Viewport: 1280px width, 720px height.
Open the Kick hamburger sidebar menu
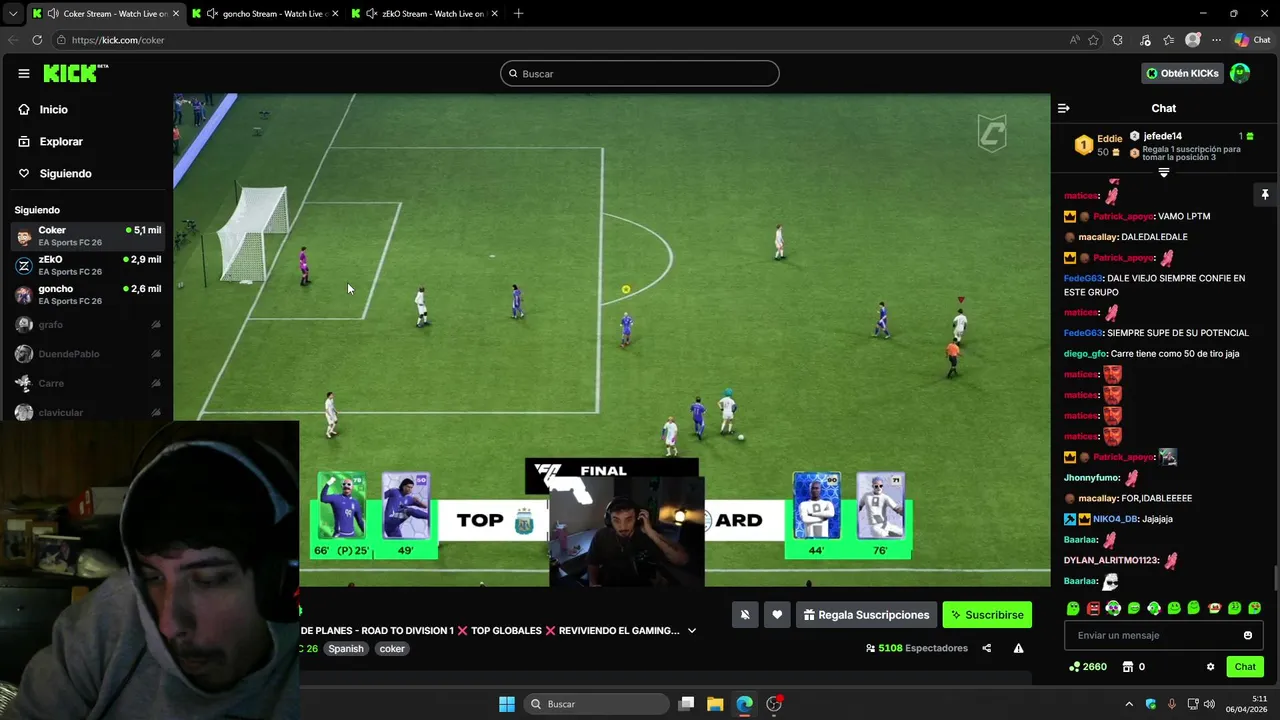[x=23, y=73]
